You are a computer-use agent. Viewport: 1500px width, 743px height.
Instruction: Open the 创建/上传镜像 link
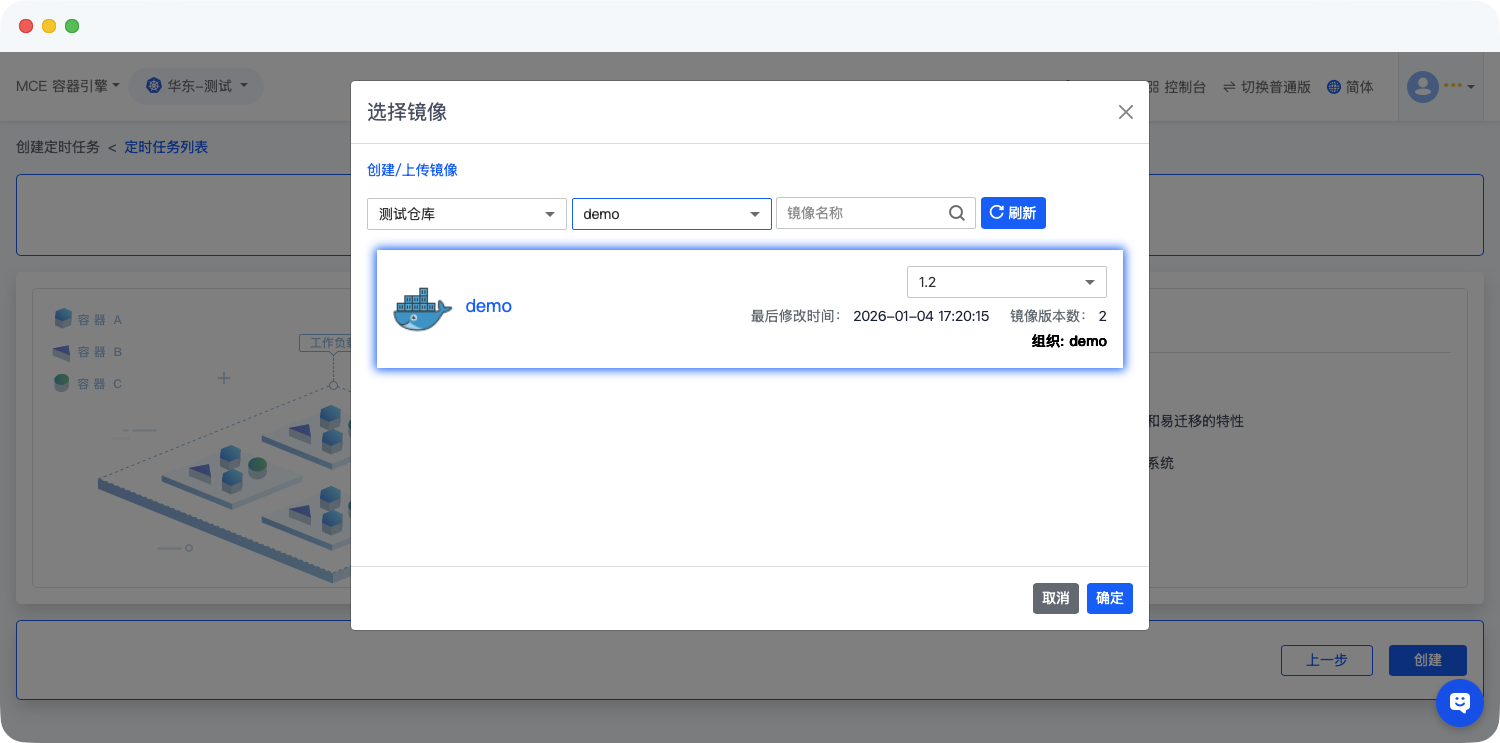point(412,170)
